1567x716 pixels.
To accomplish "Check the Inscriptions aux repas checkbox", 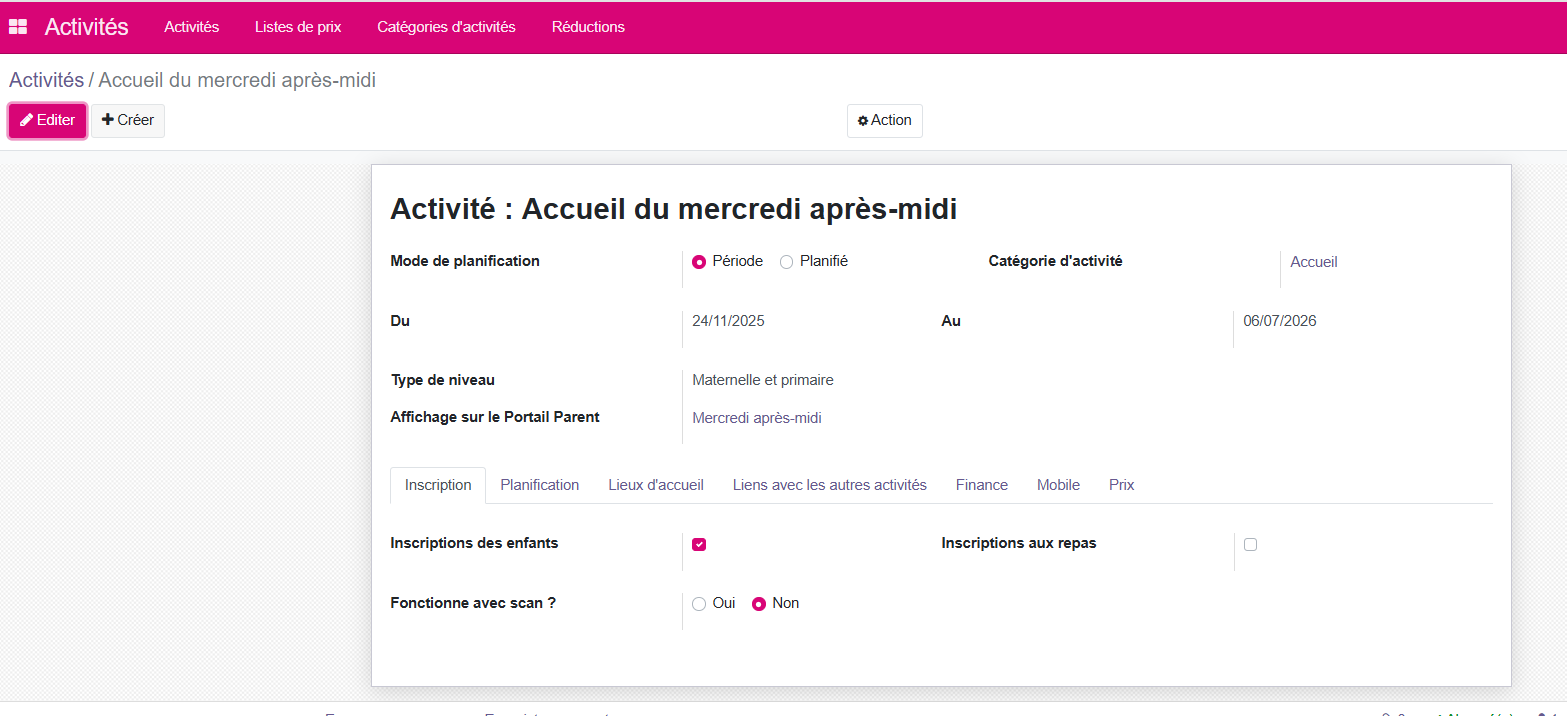I will coord(1250,543).
